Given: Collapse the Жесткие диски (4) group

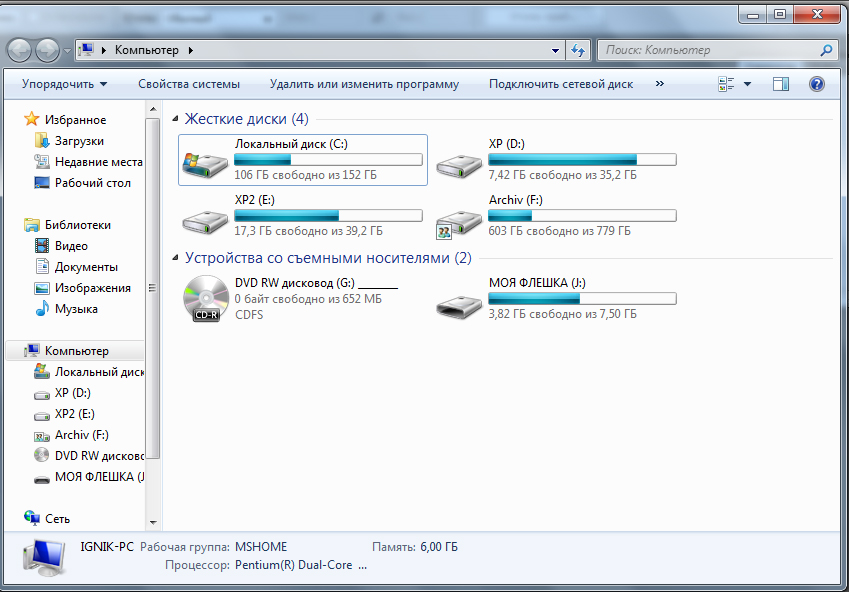Looking at the screenshot, I should 175,119.
